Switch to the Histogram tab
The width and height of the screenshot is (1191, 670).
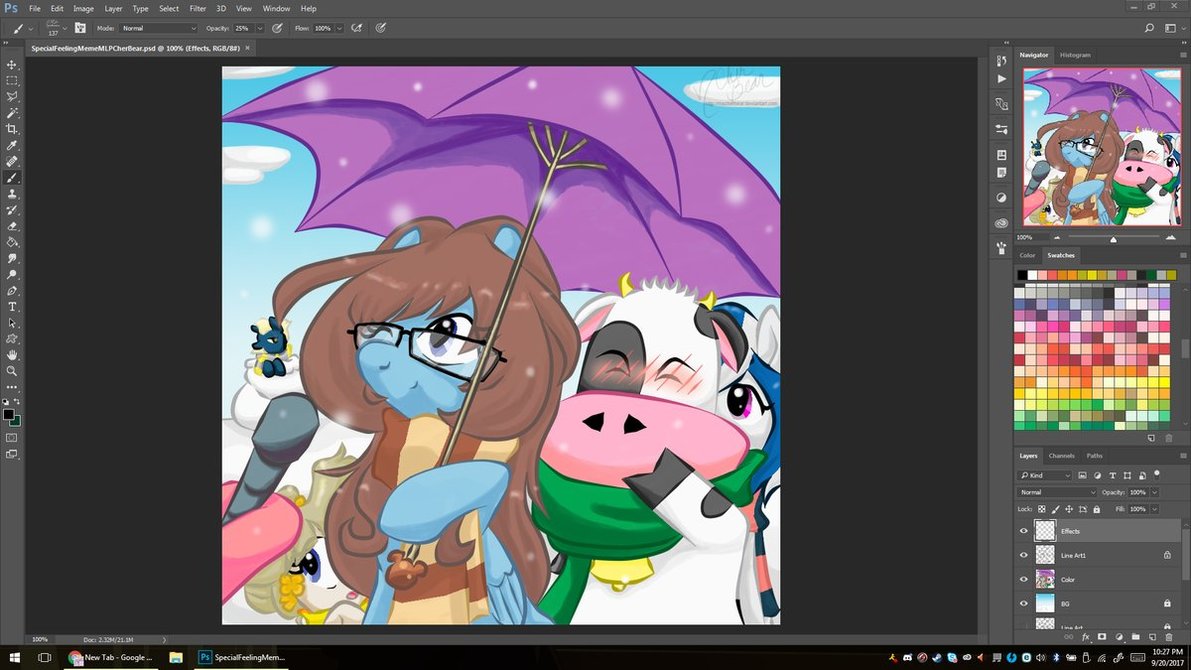coord(1075,55)
